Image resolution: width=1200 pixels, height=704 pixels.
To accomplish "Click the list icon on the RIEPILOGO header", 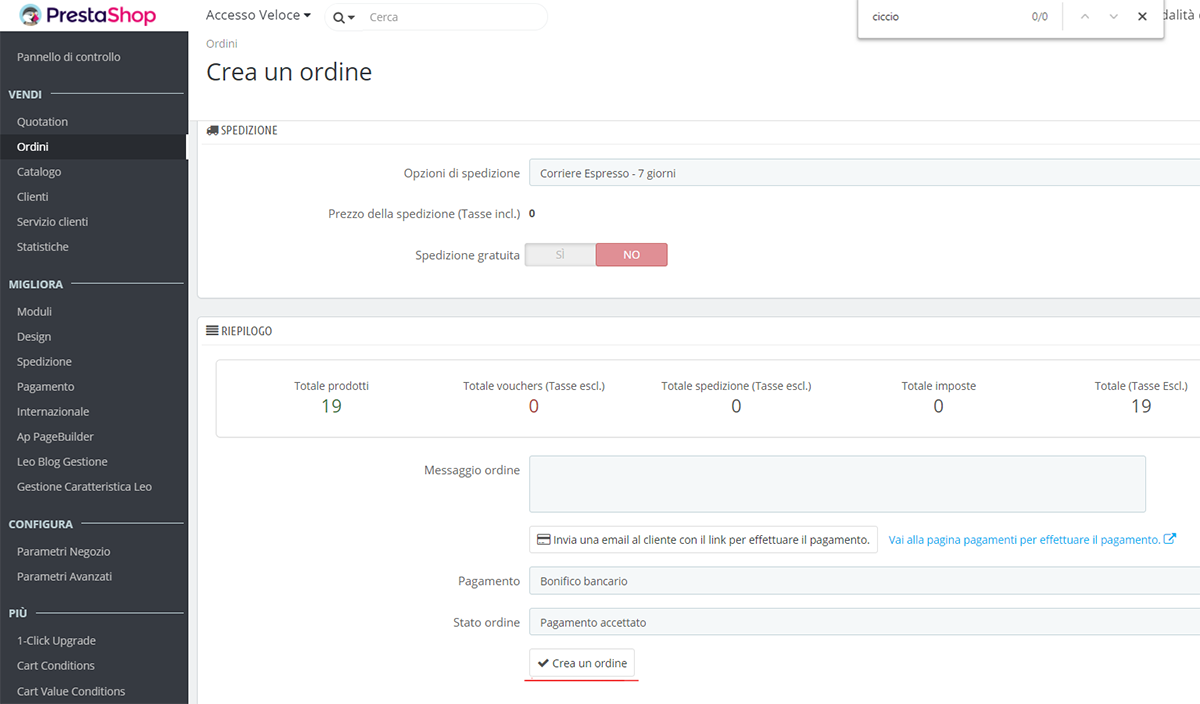I will point(210,330).
